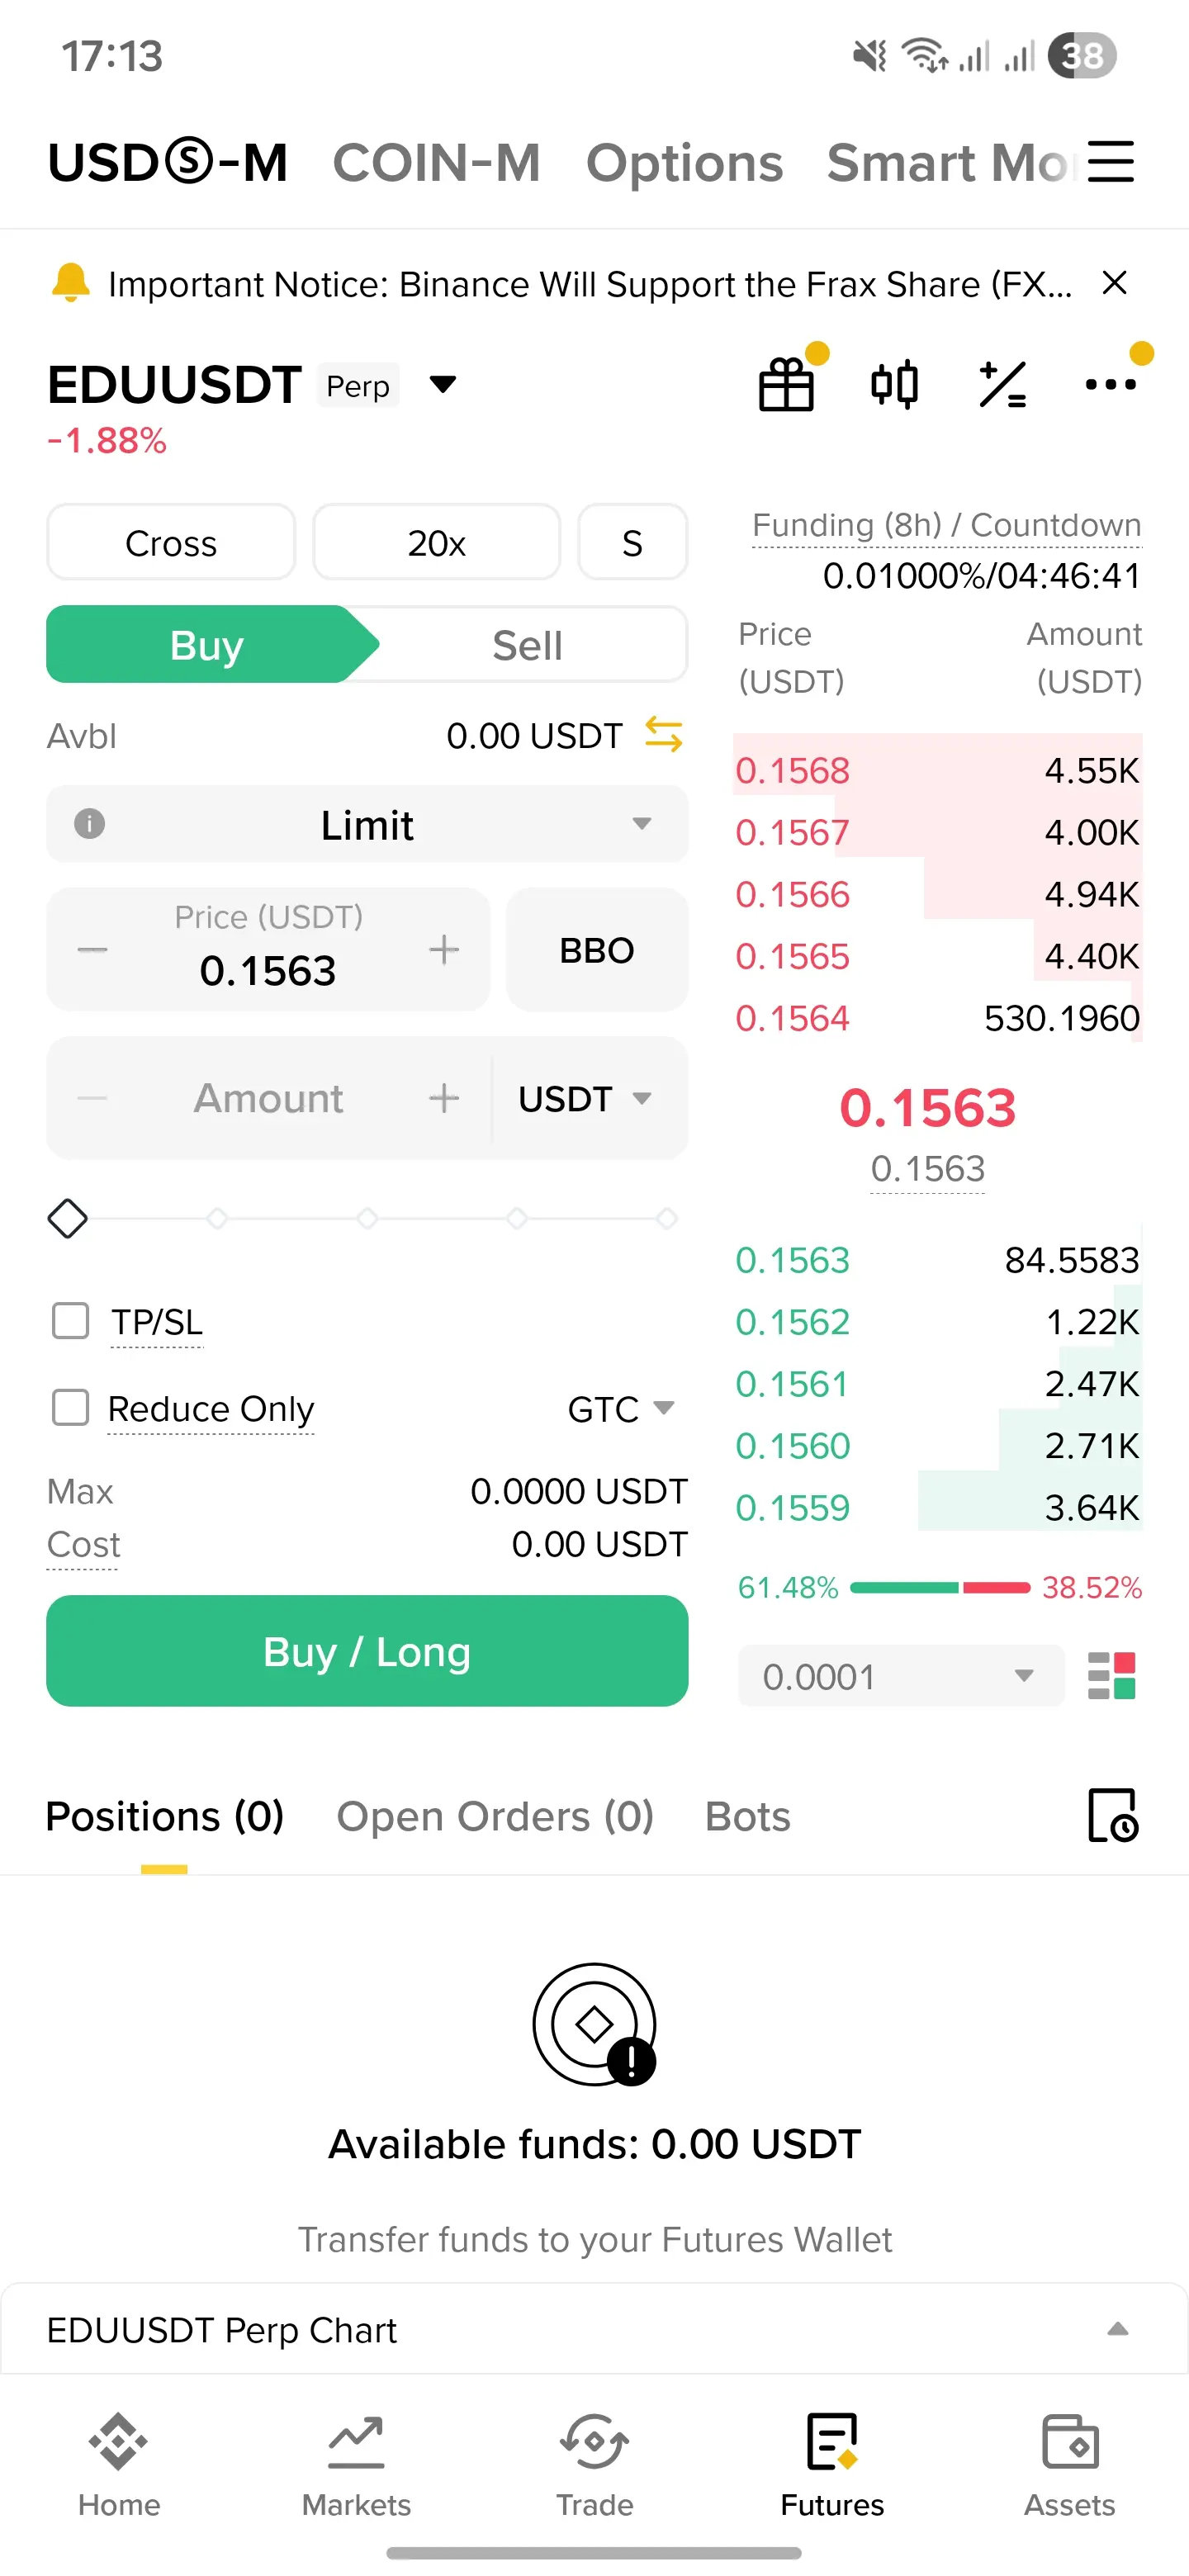Tap the transfer funds arrows icon
This screenshot has height=2576, width=1189.
pos(663,735)
